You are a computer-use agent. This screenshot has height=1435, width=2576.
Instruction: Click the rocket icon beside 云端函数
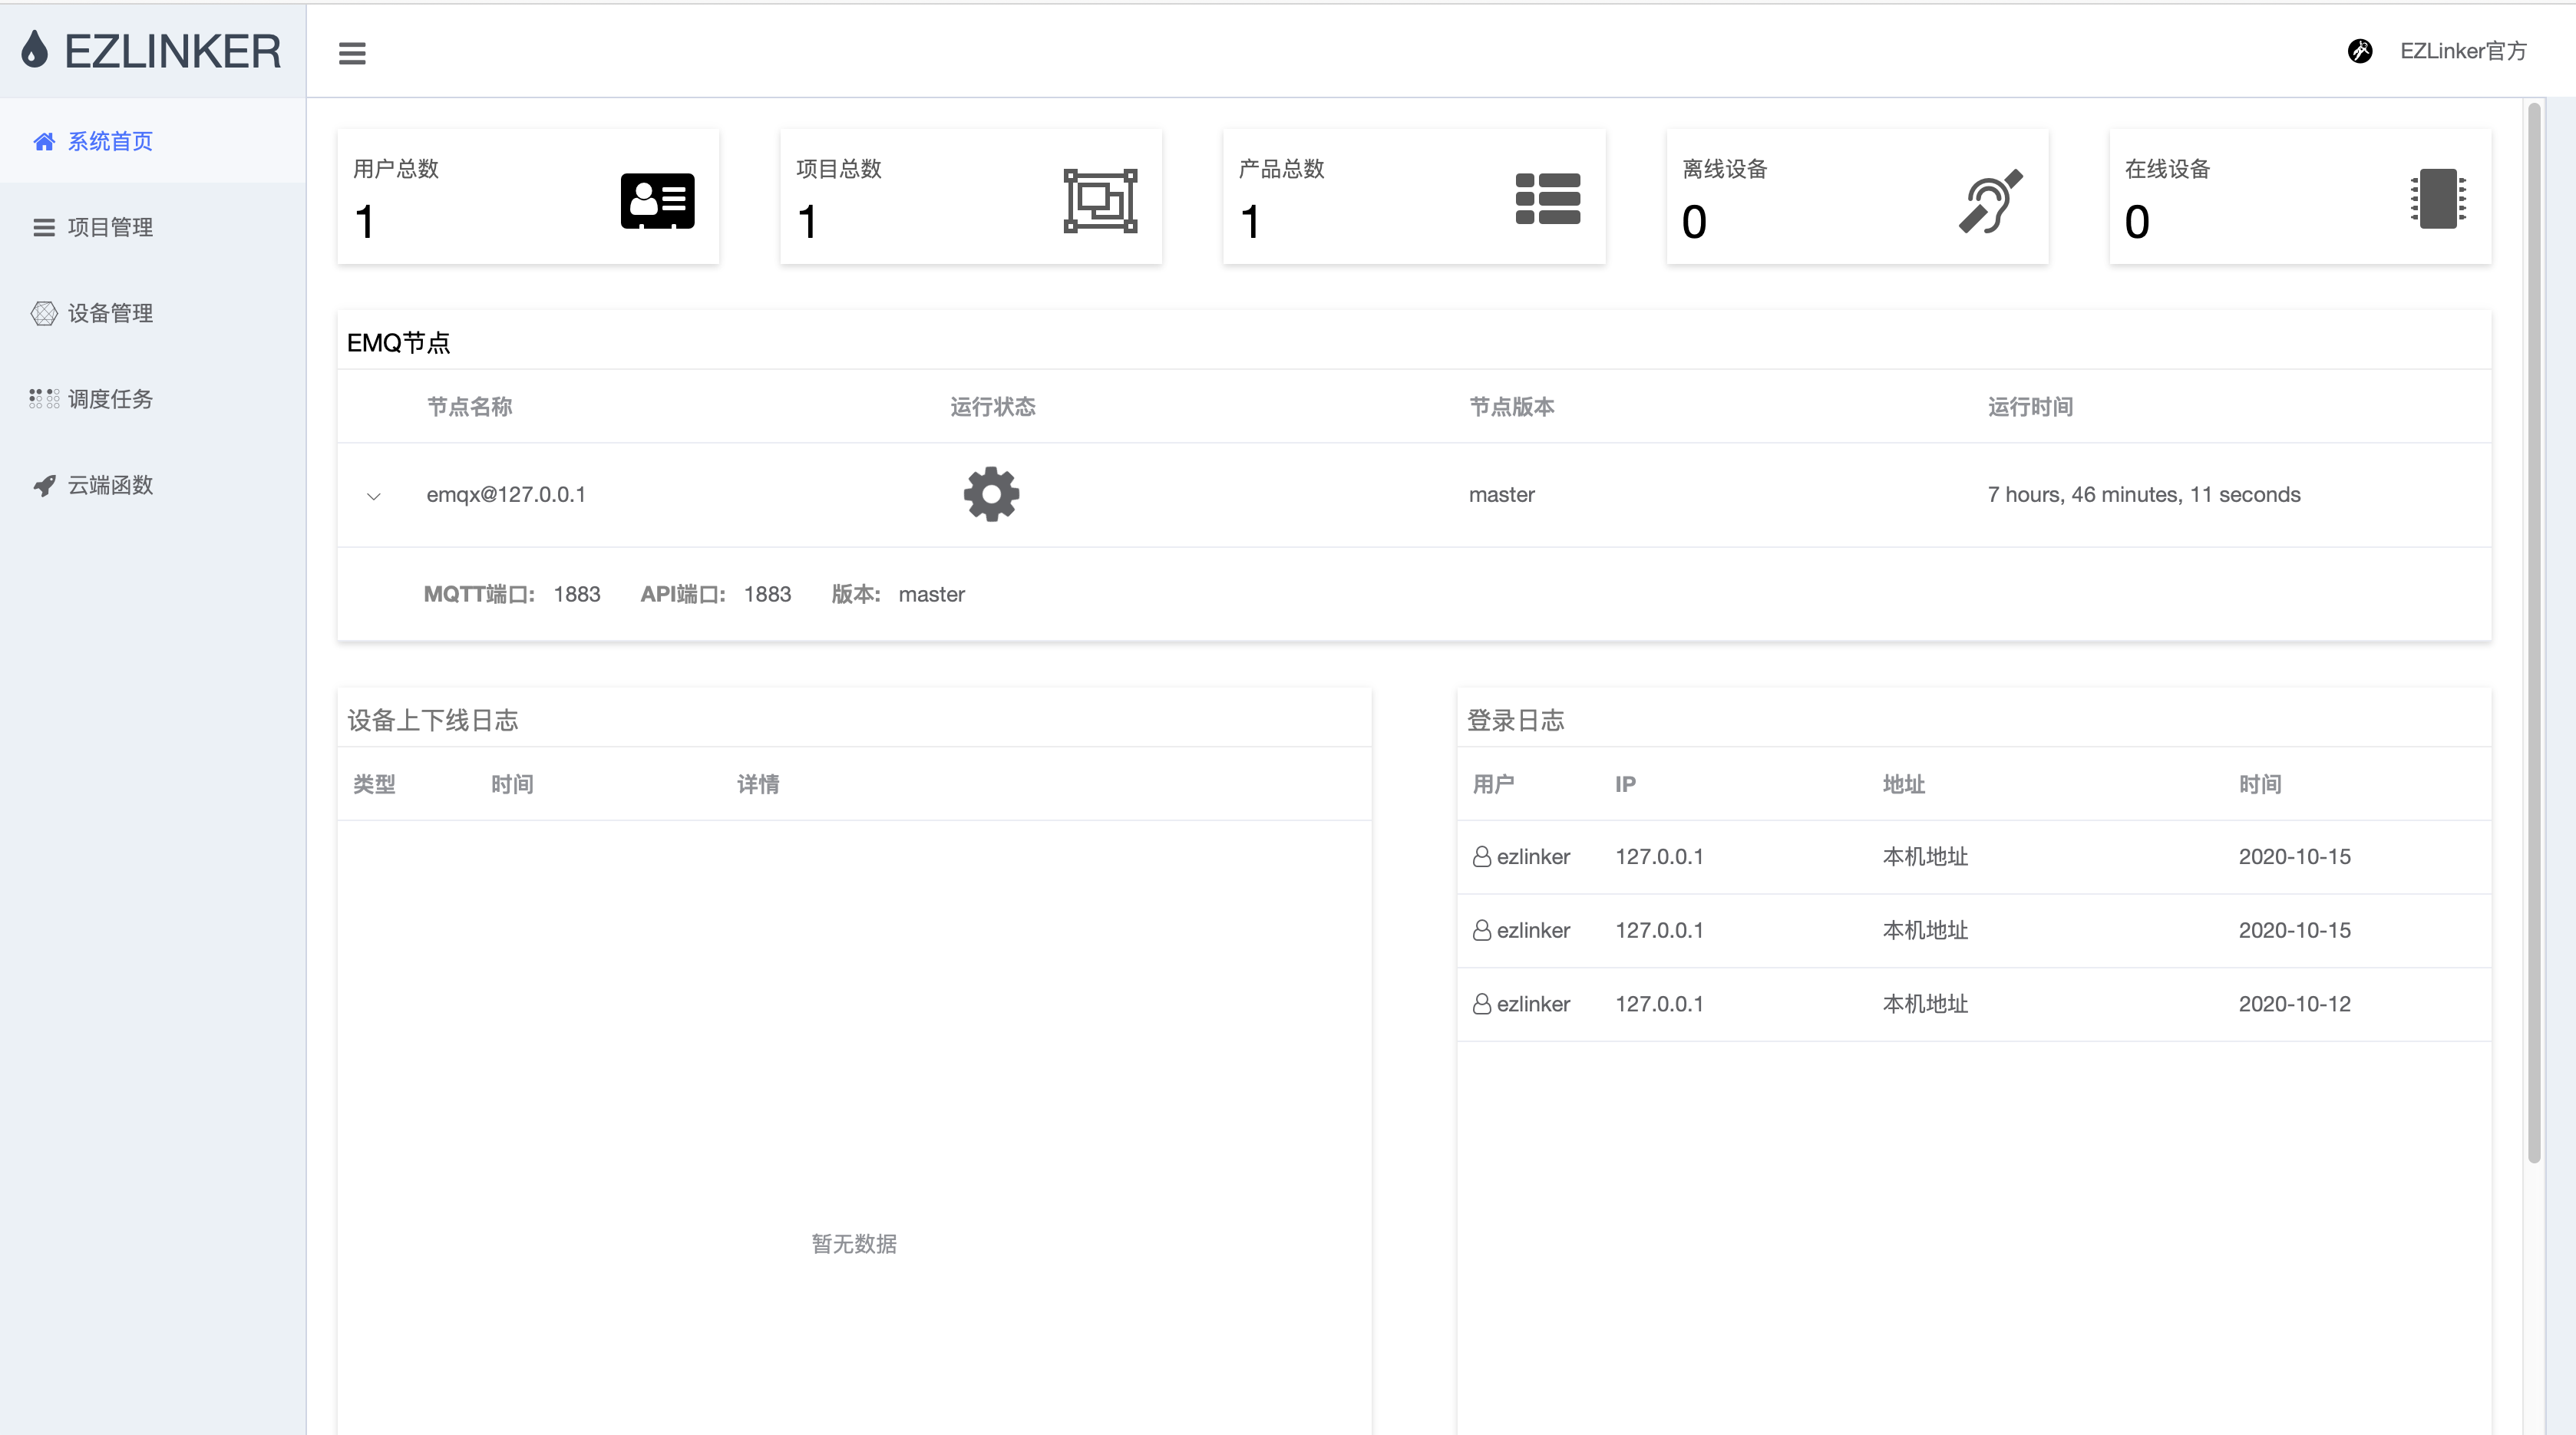[44, 485]
